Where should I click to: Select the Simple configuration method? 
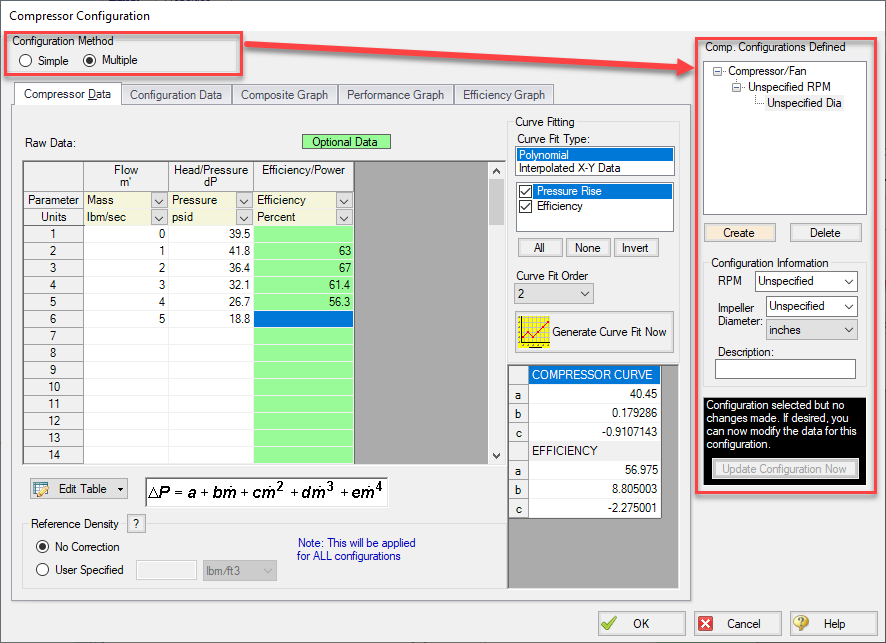pos(26,60)
